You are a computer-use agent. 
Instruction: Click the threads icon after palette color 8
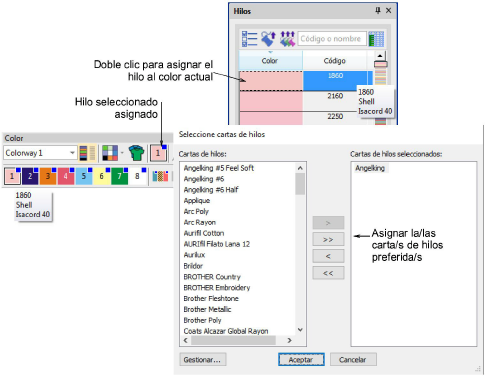(160, 176)
